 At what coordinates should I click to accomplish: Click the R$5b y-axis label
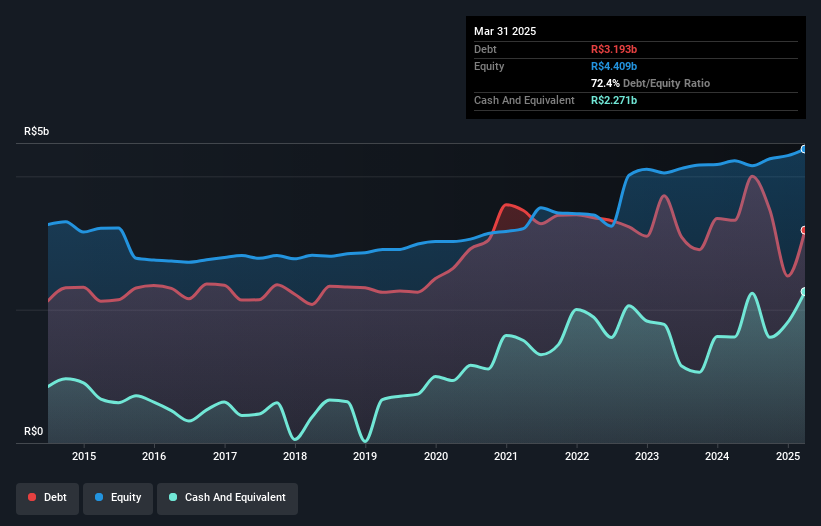pos(37,131)
